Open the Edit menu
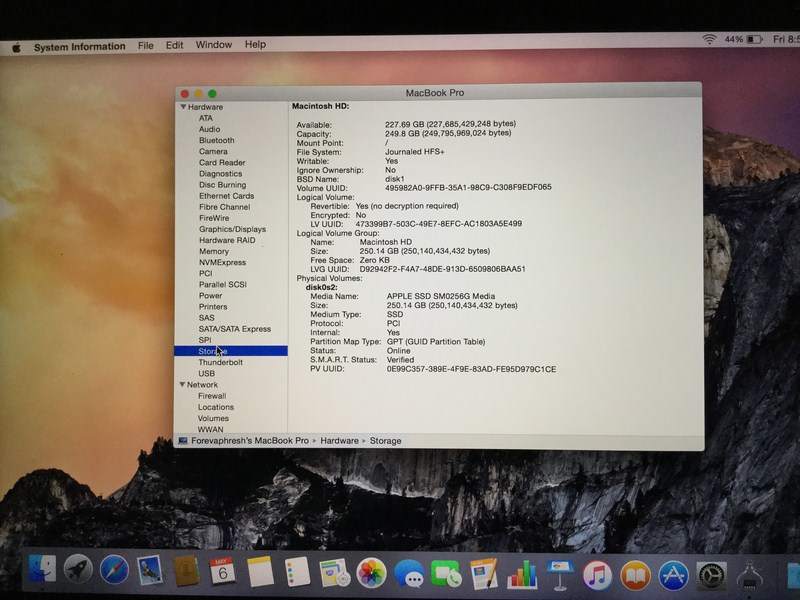 (174, 45)
